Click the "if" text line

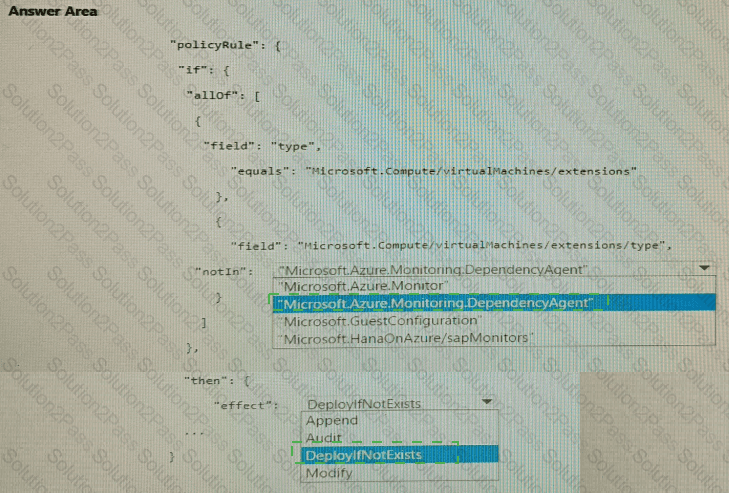pos(204,71)
